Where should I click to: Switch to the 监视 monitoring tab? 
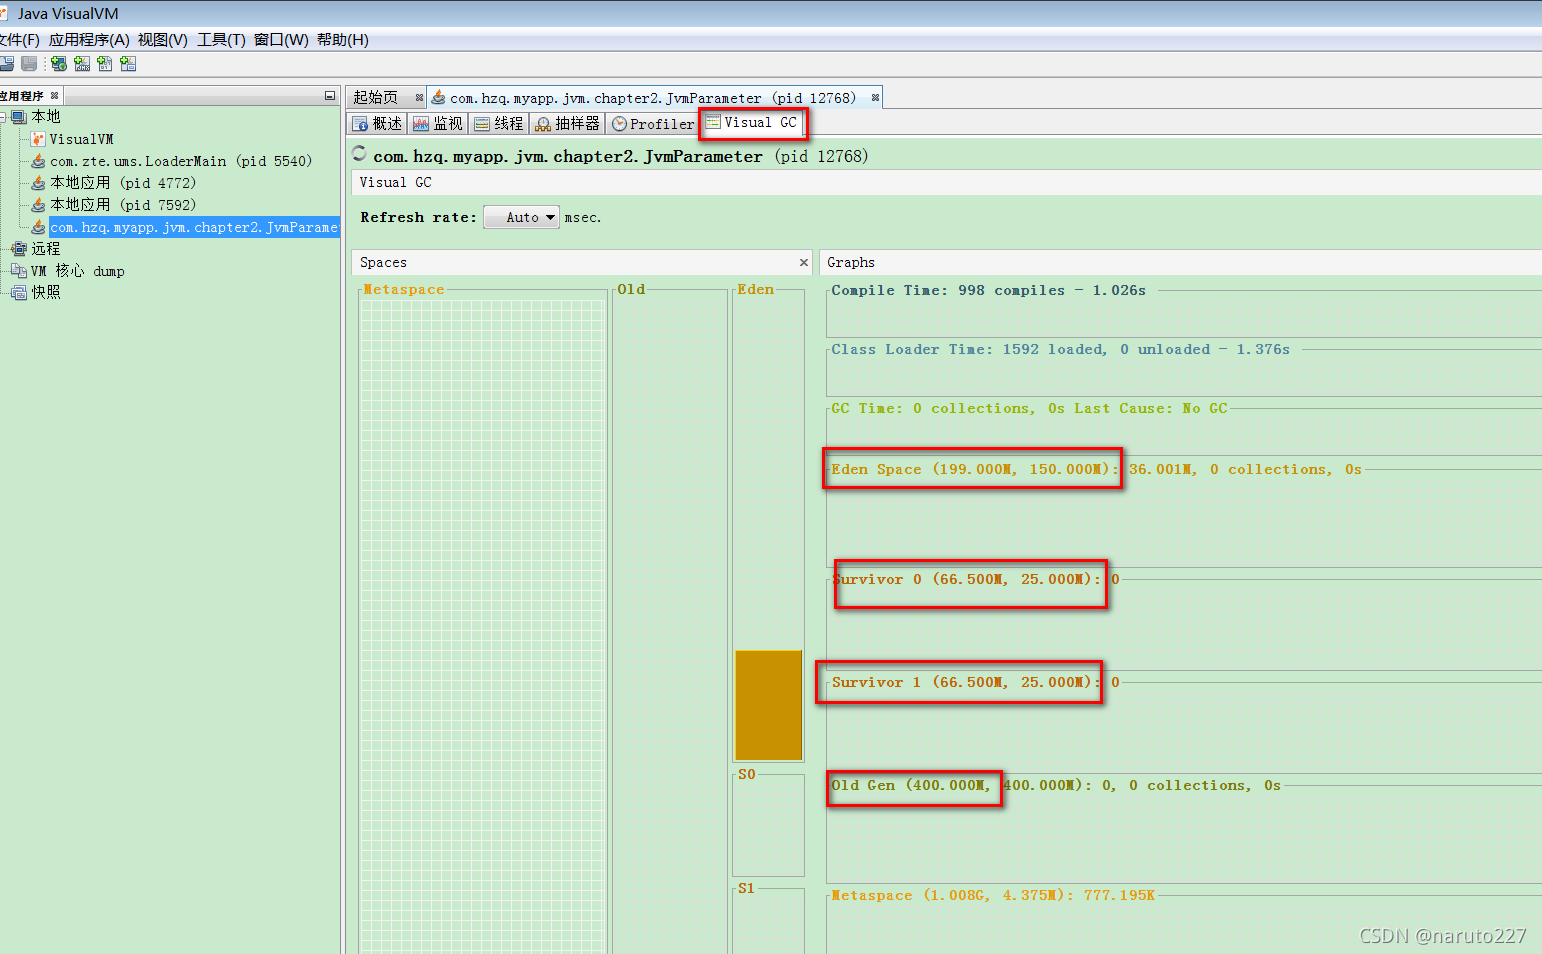[x=437, y=123]
